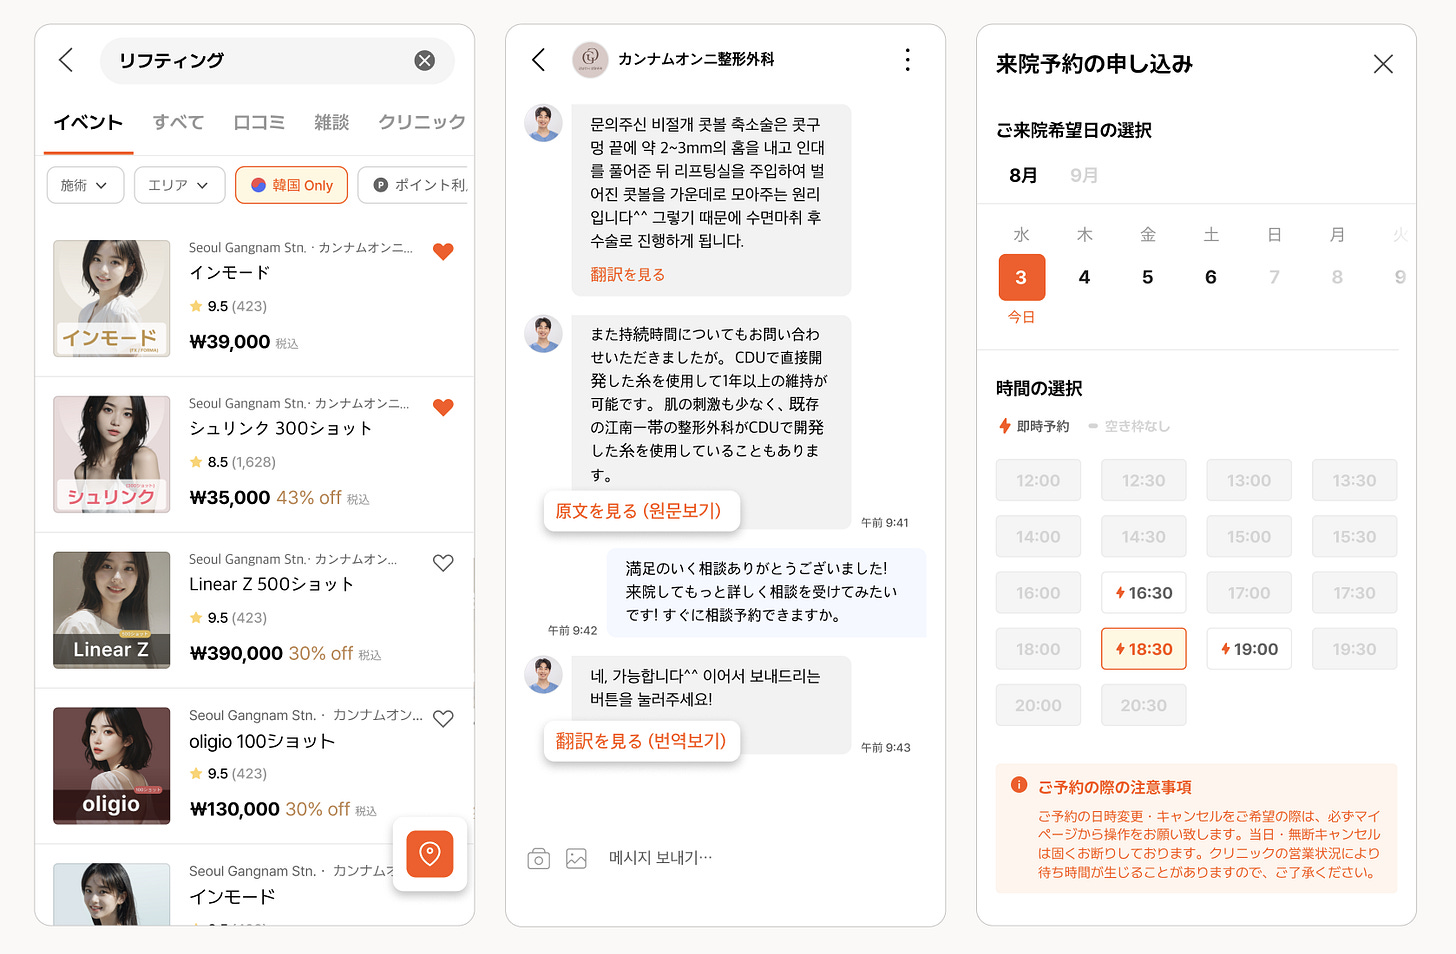Clear the リフティング search field
This screenshot has width=1456, height=954.
click(425, 61)
